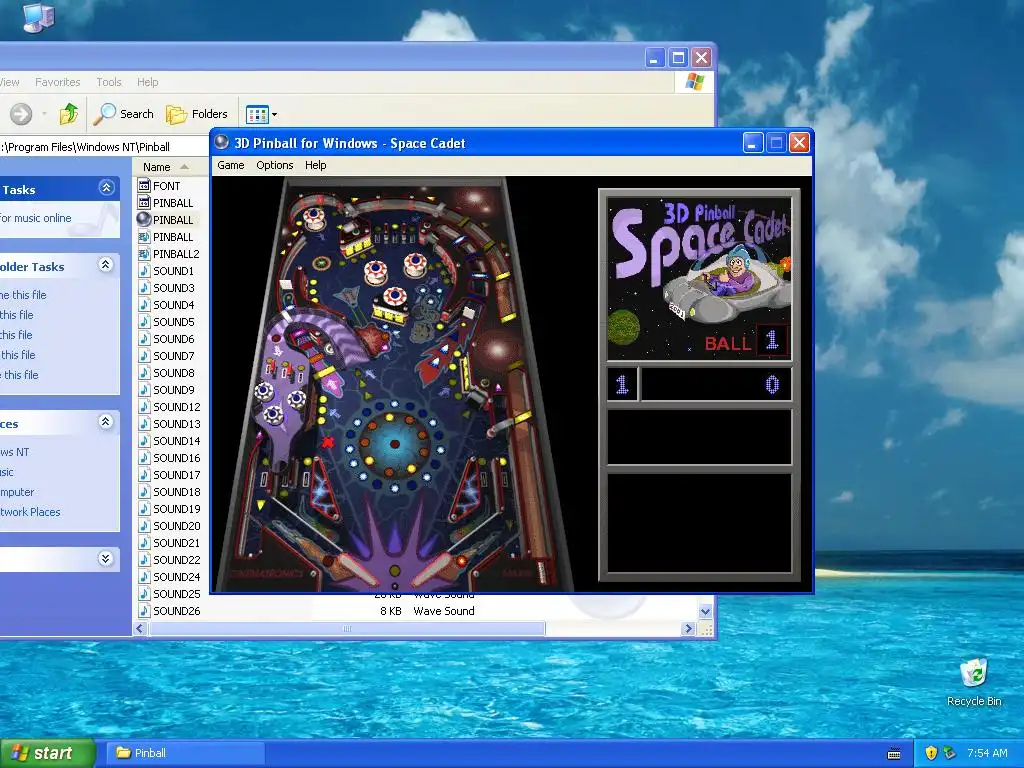Click the 'Network Places' sidebar link
Screen dimensions: 1024x768
[30, 512]
